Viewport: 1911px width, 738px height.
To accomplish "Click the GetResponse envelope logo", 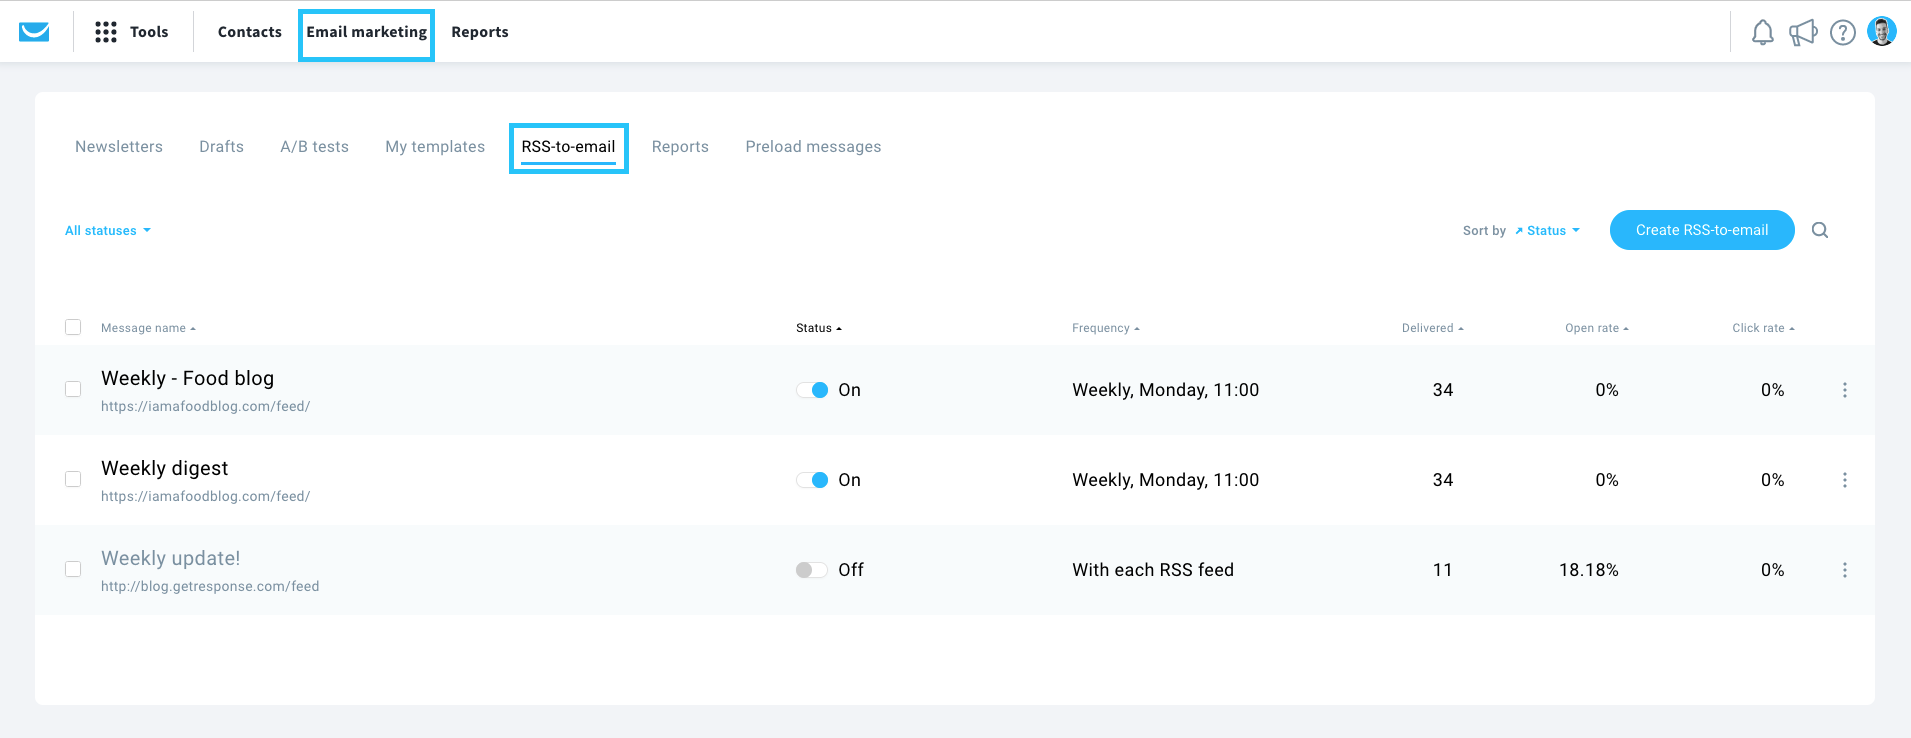I will point(34,32).
